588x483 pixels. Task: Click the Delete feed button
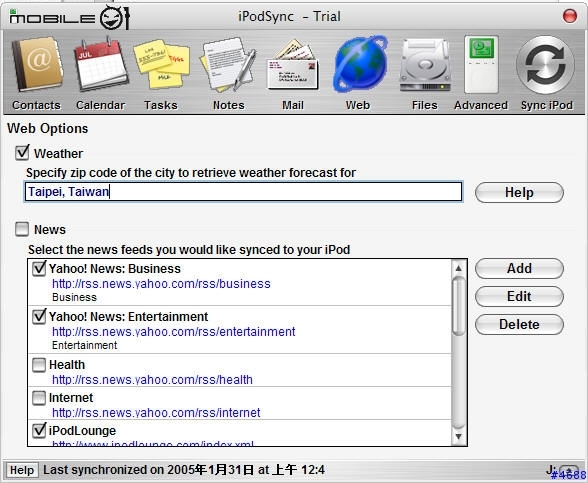(x=519, y=324)
